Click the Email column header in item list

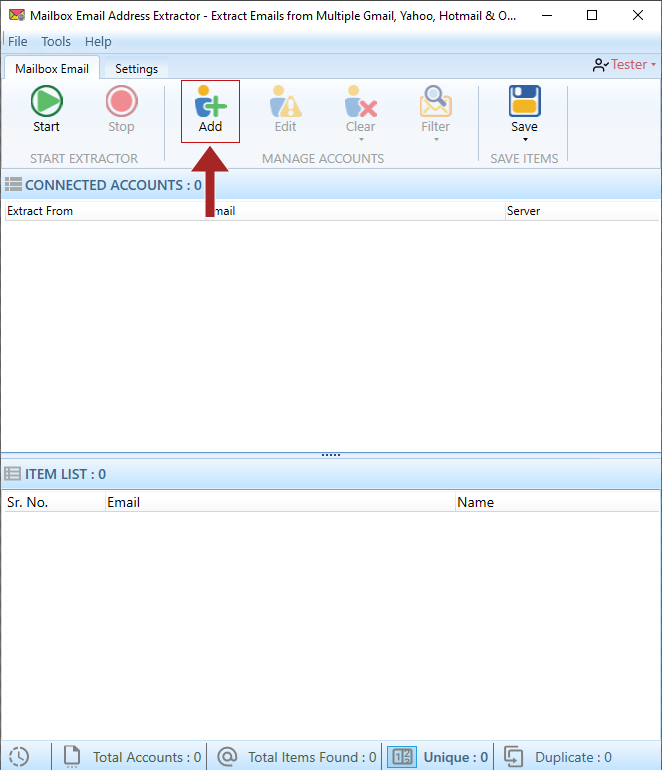tap(280, 502)
